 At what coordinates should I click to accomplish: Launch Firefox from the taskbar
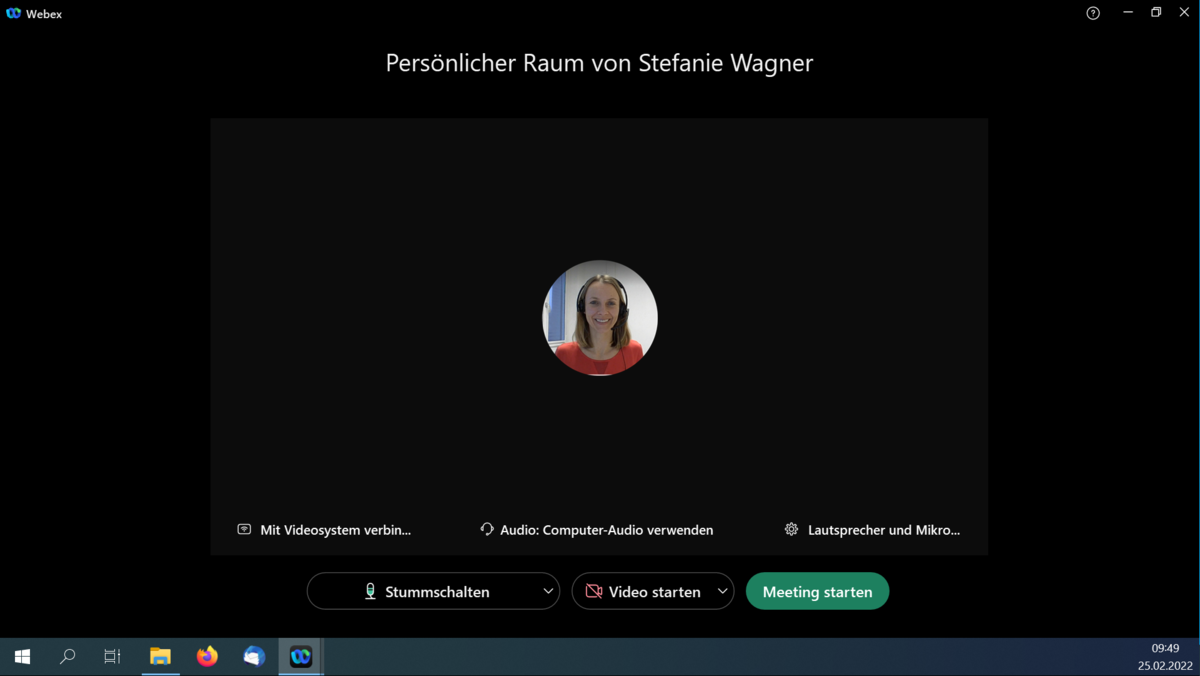coord(207,657)
